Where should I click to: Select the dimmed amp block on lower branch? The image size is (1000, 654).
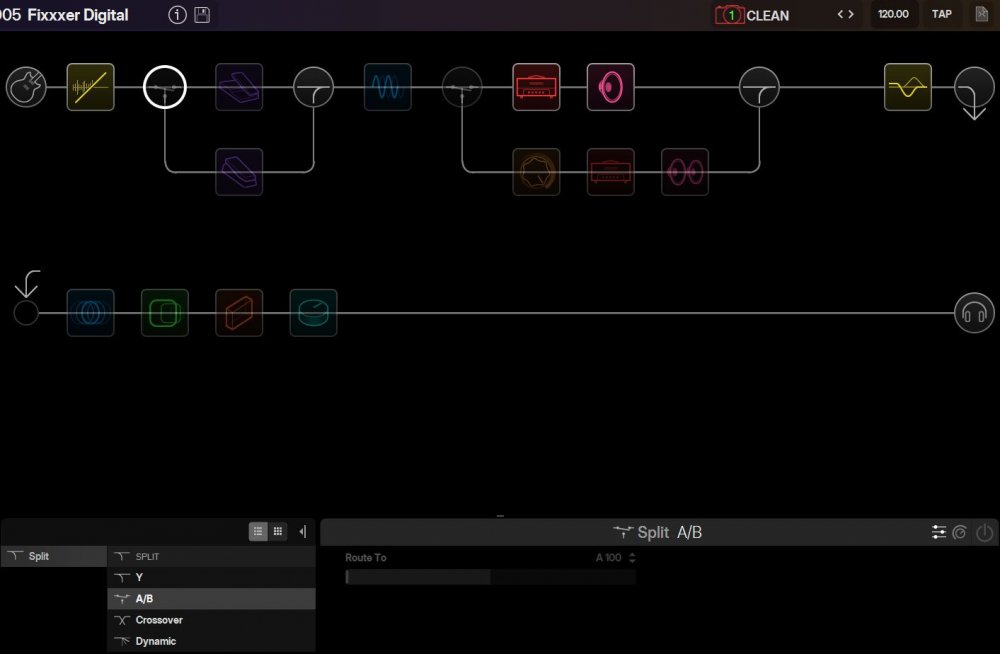click(x=610, y=172)
